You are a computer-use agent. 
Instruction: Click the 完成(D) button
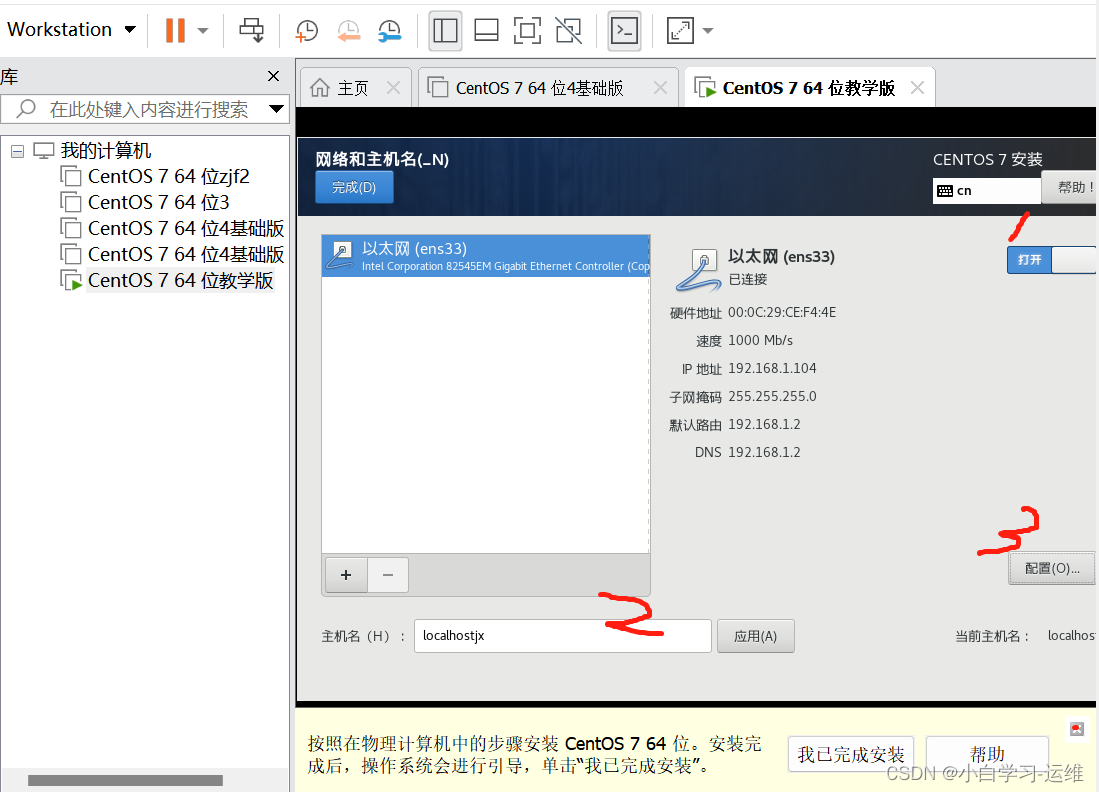click(354, 188)
